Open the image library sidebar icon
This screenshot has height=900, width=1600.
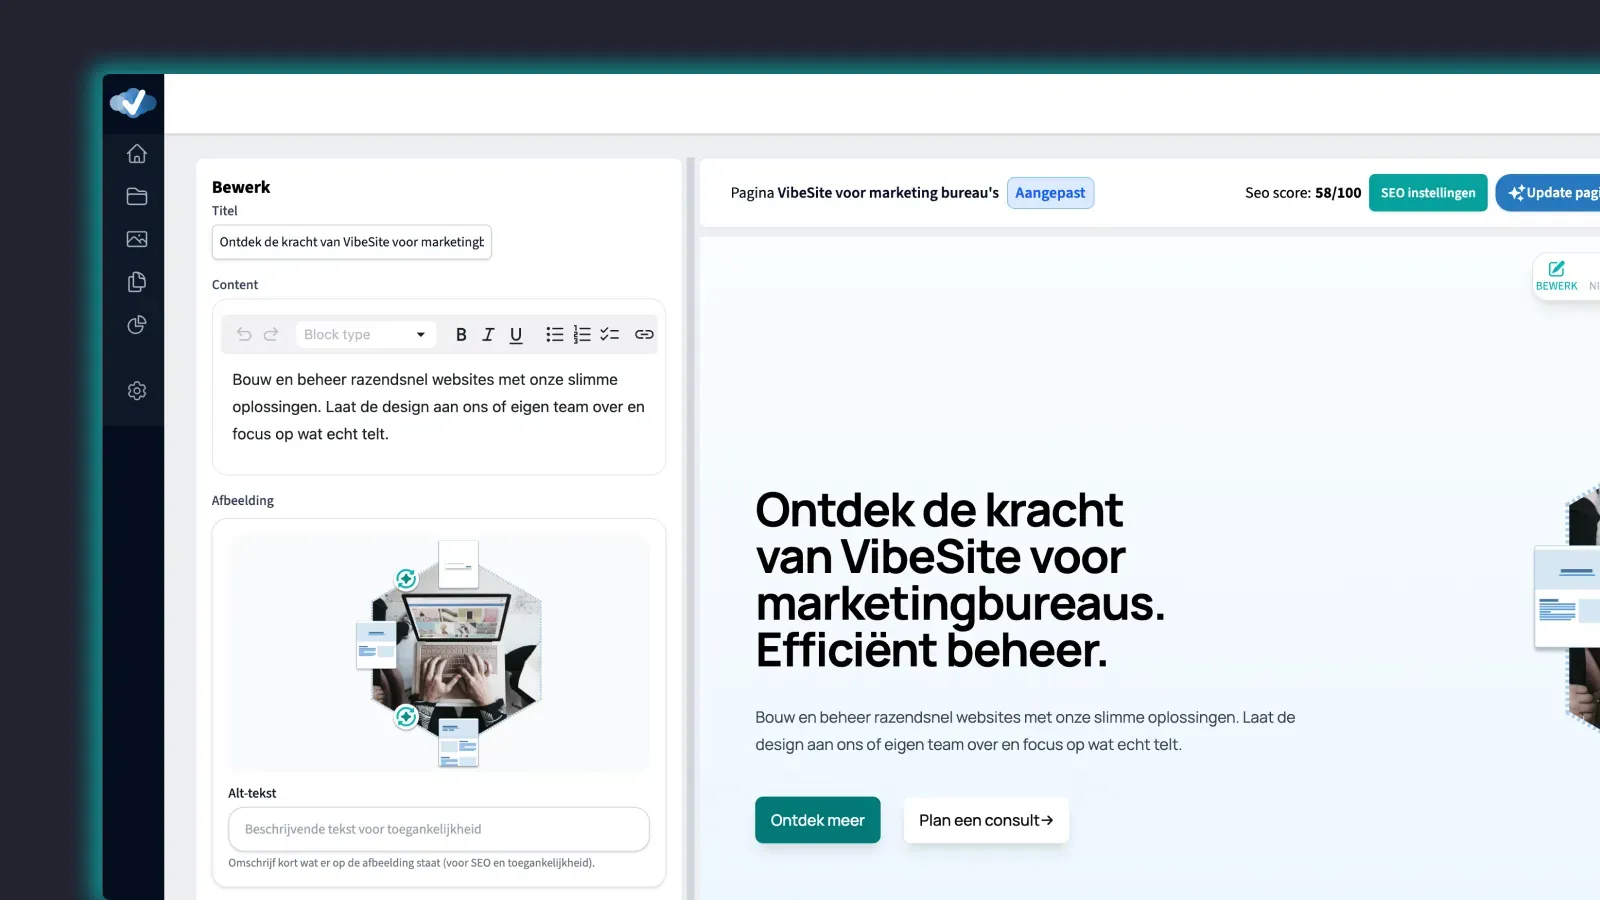click(x=137, y=239)
